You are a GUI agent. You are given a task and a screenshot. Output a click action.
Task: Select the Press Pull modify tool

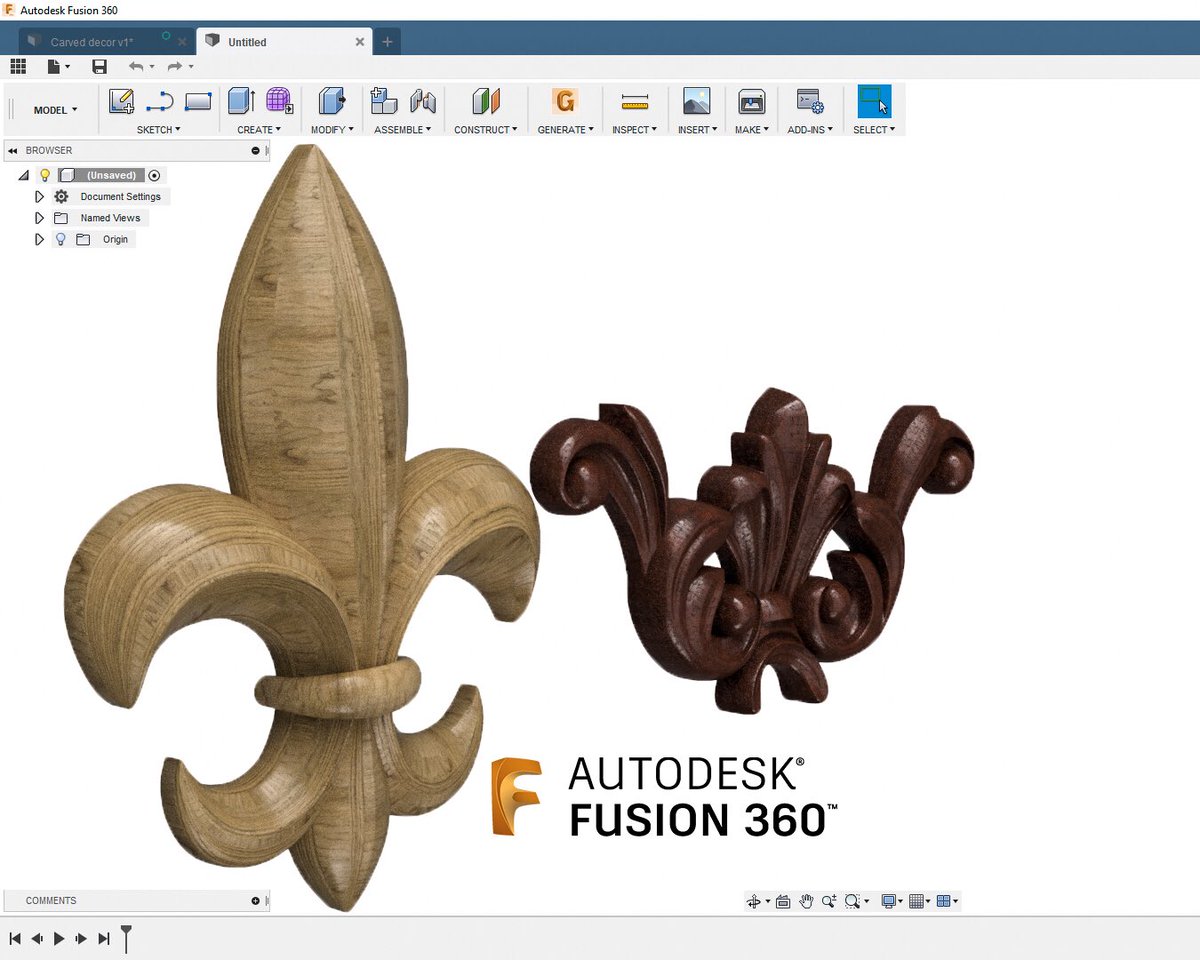coord(332,101)
